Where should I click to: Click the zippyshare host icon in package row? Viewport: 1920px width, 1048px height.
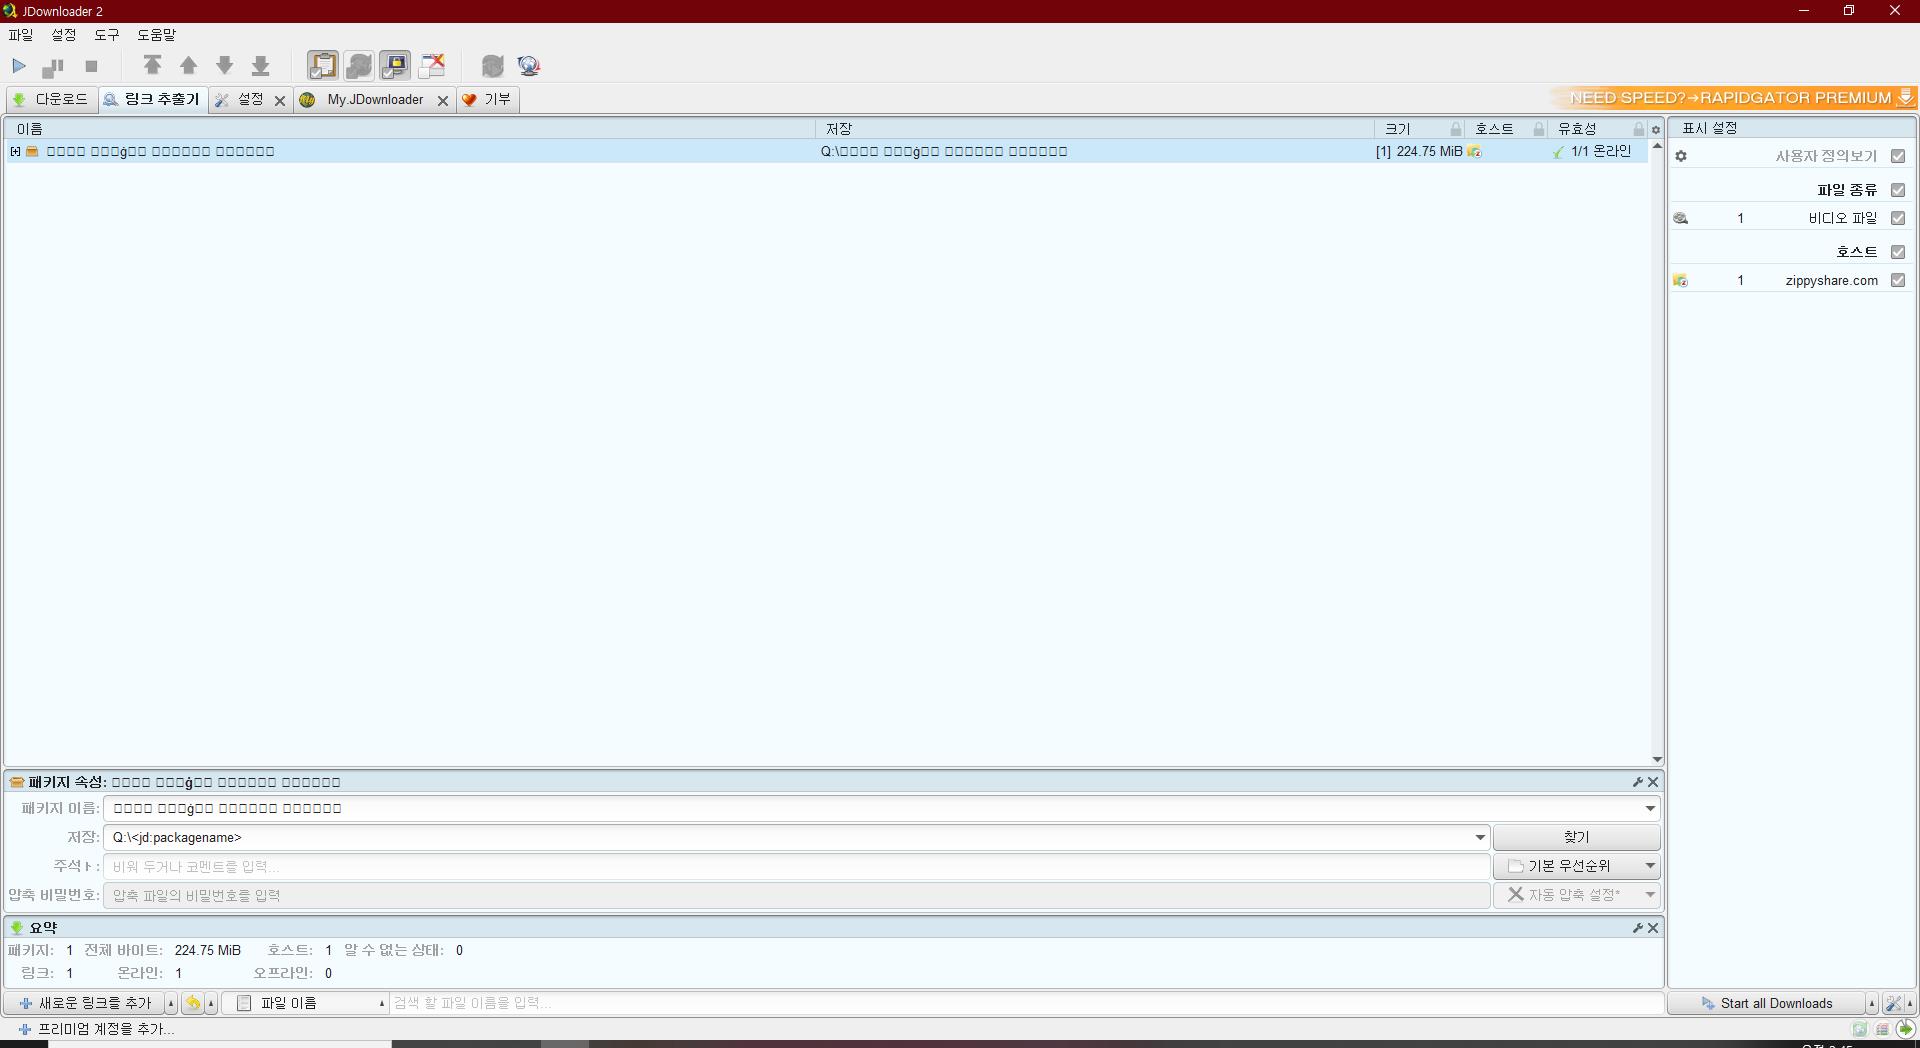click(1475, 151)
